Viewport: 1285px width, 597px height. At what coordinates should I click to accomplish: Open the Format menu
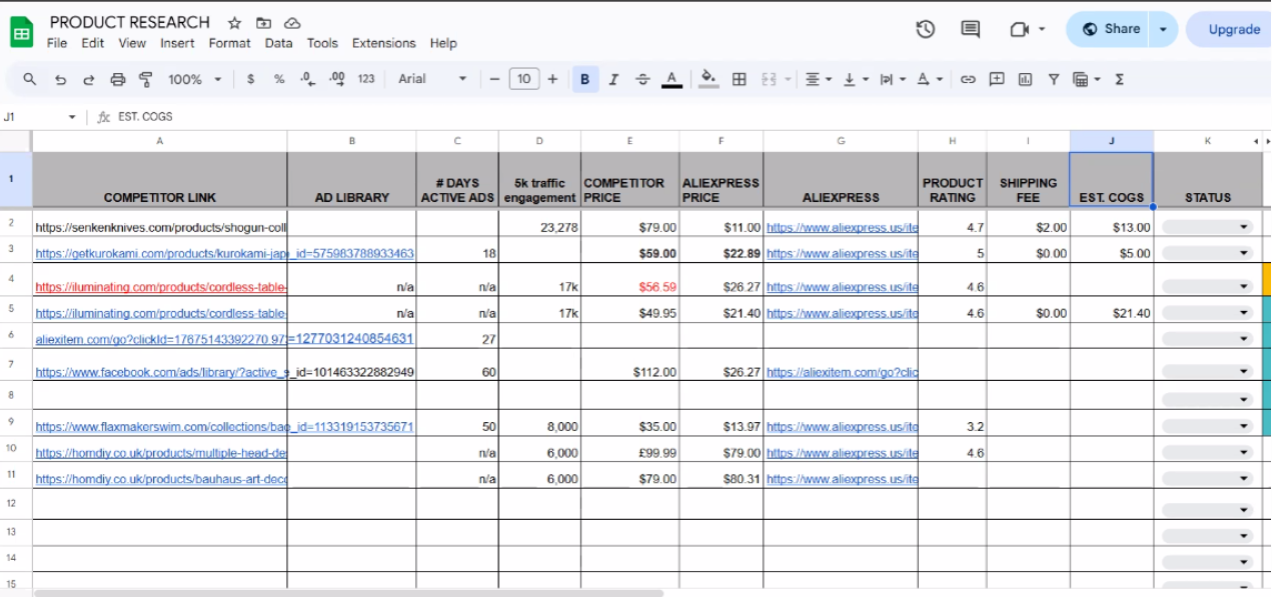230,43
